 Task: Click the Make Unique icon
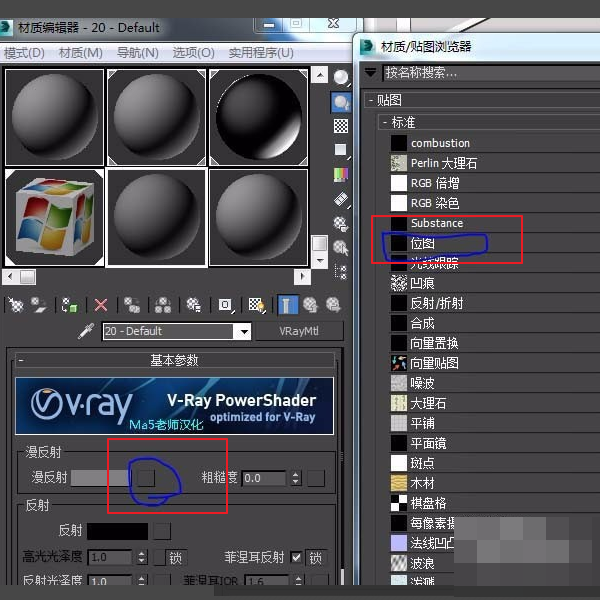(163, 305)
